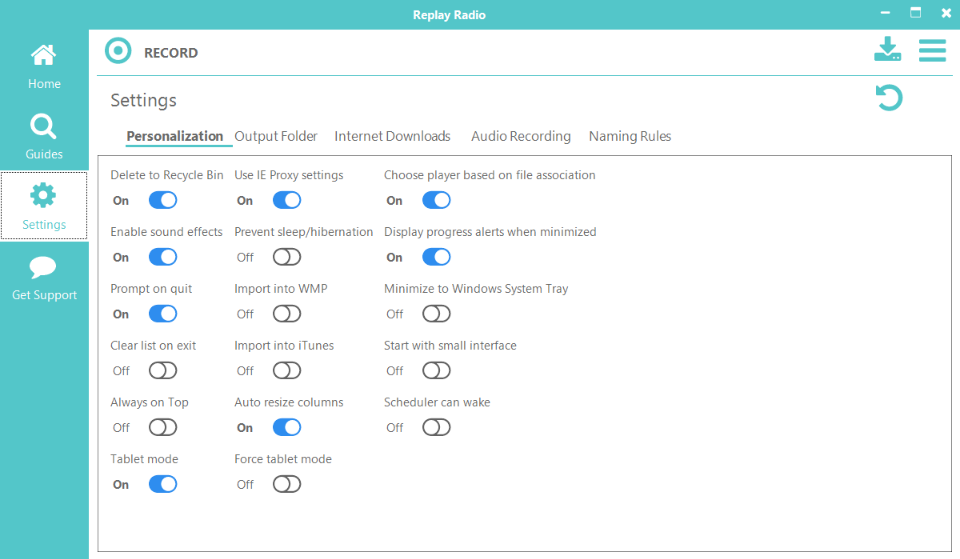Image resolution: width=960 pixels, height=559 pixels.
Task: Turn off Delete to Recycle Bin
Action: pyautogui.click(x=163, y=200)
